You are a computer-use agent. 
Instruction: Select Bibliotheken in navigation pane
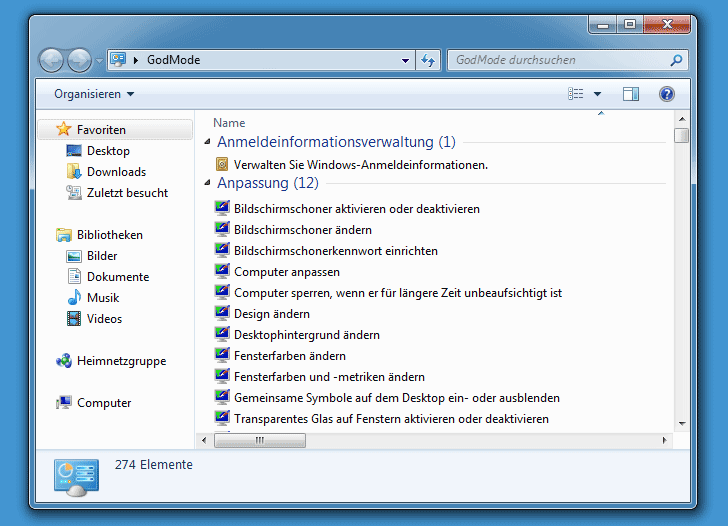coord(110,235)
